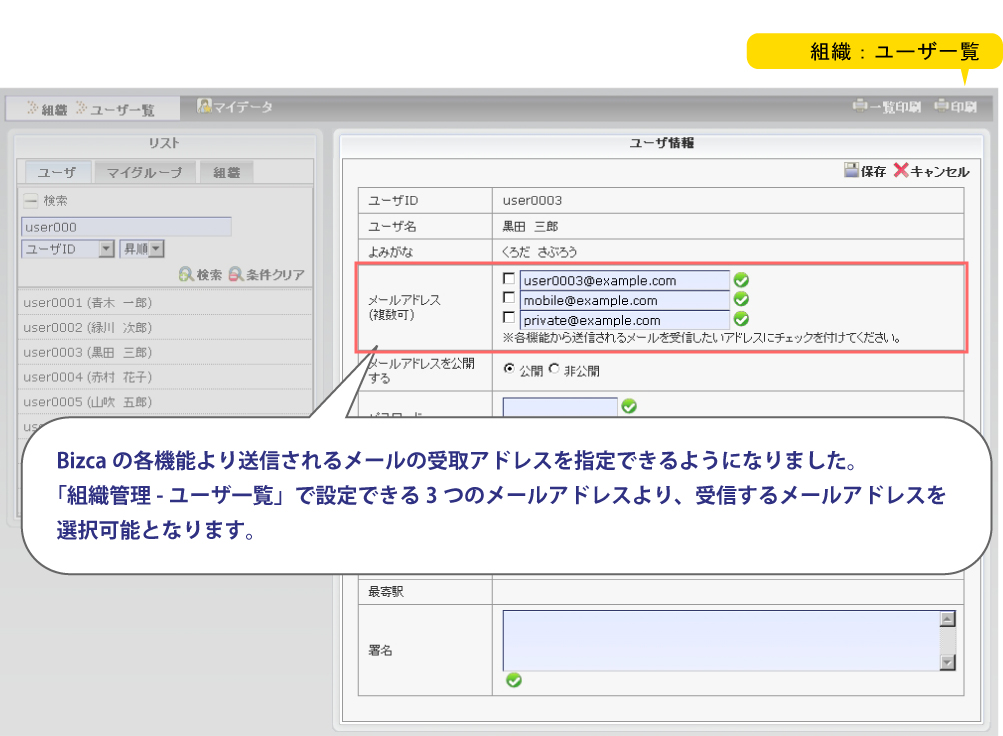Click the 検索 search button
1003x736 pixels.
pyautogui.click(x=200, y=274)
